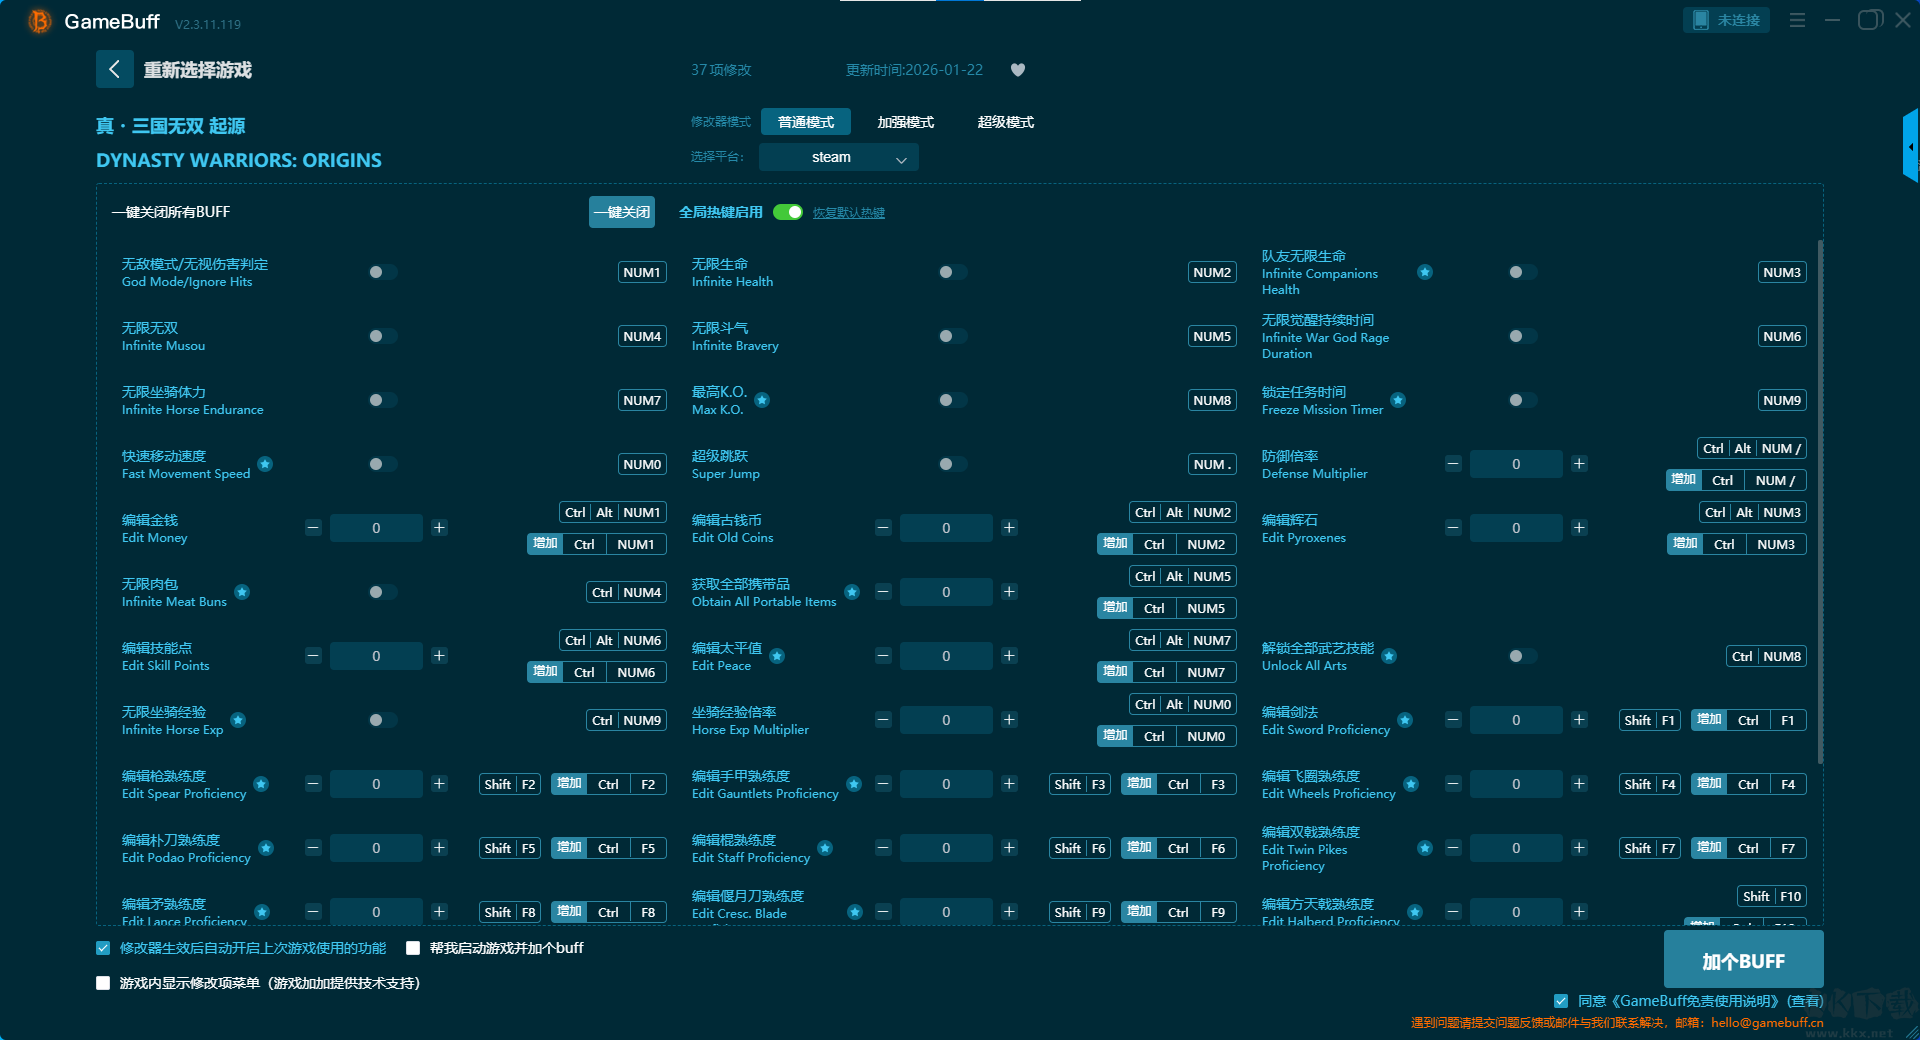Click the NUM8 hotkey for Max K.O.
Screen dimensions: 1920x1040
click(1212, 400)
